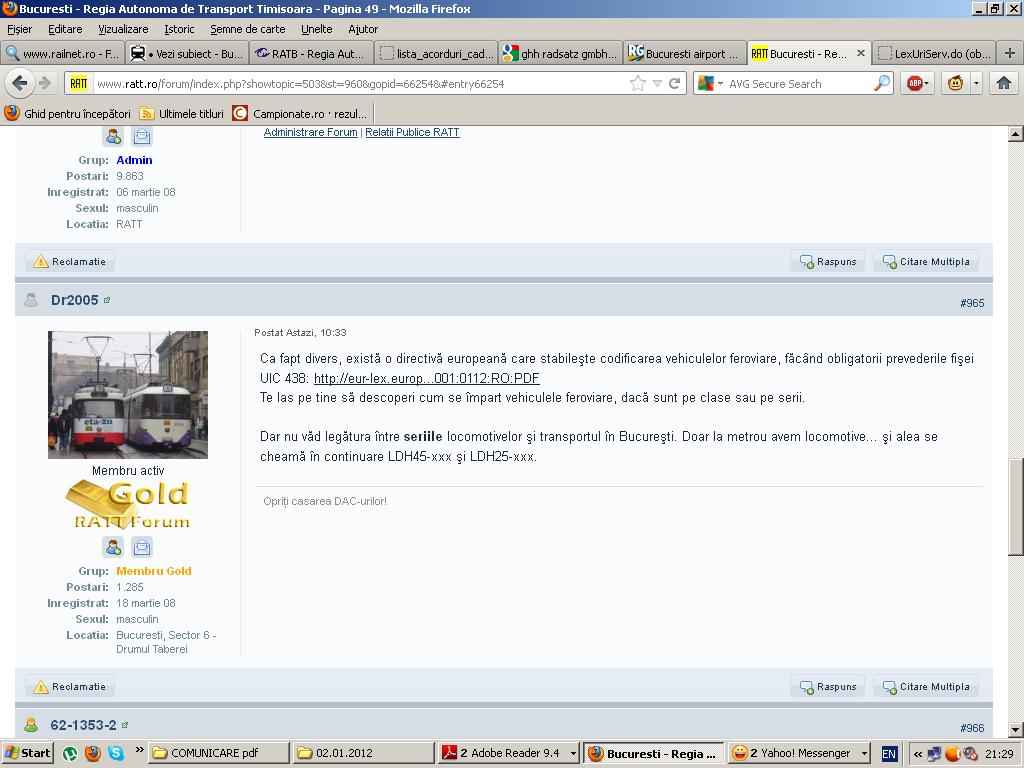Switch to RATB - Regia Aut... tab
1024x768 pixels.
pyautogui.click(x=311, y=54)
